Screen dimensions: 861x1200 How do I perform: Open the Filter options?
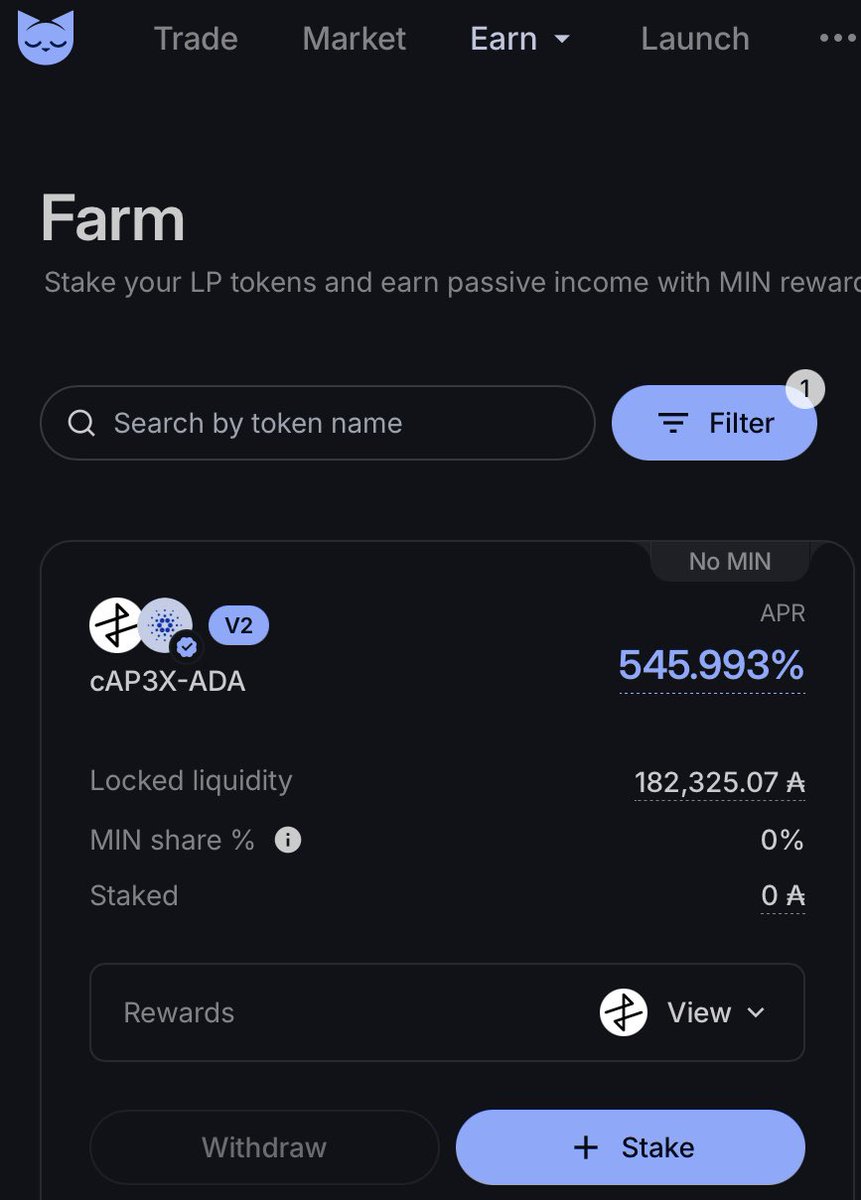(x=714, y=423)
